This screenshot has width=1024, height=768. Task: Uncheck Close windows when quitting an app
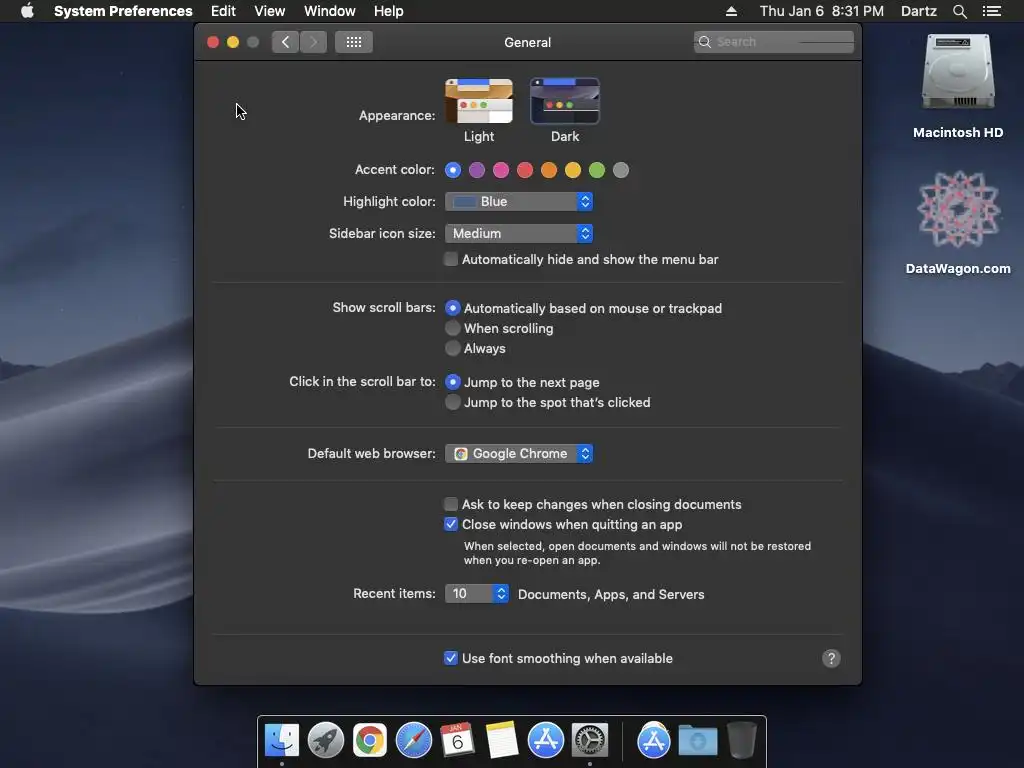(451, 524)
